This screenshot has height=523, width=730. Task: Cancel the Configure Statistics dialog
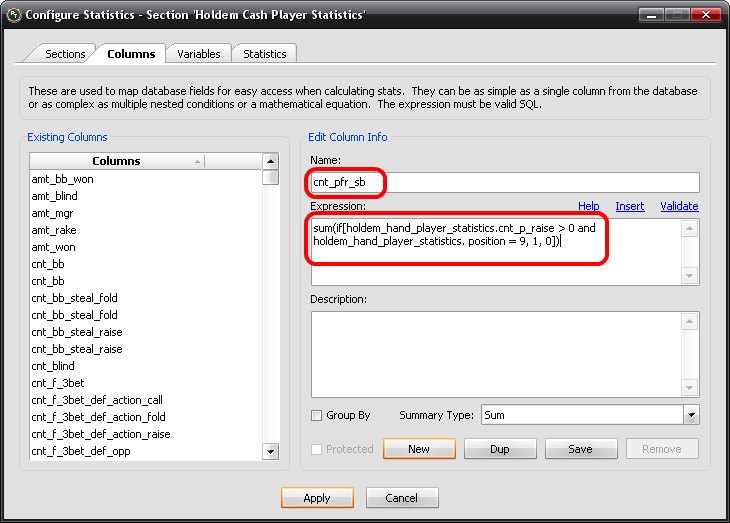click(402, 498)
